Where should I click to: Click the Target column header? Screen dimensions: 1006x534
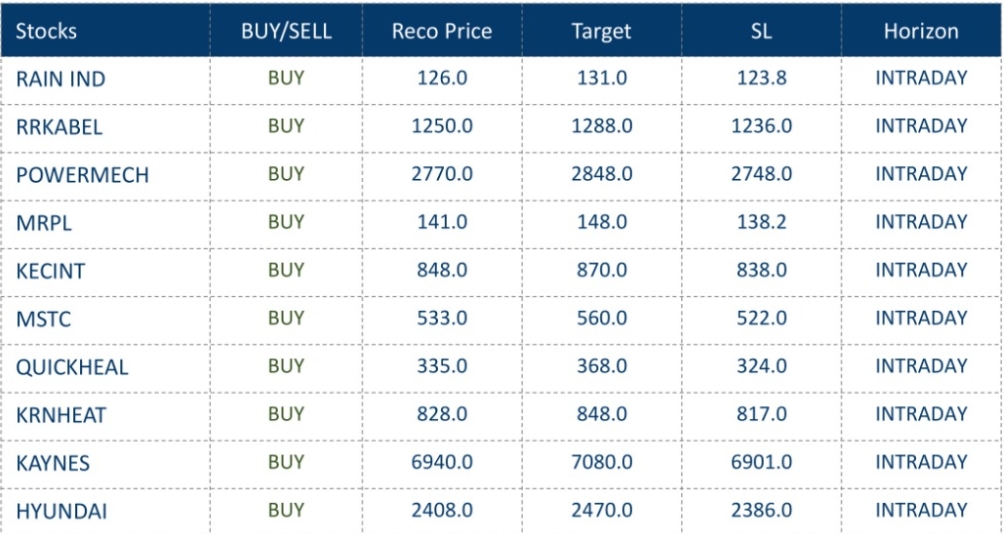point(601,31)
